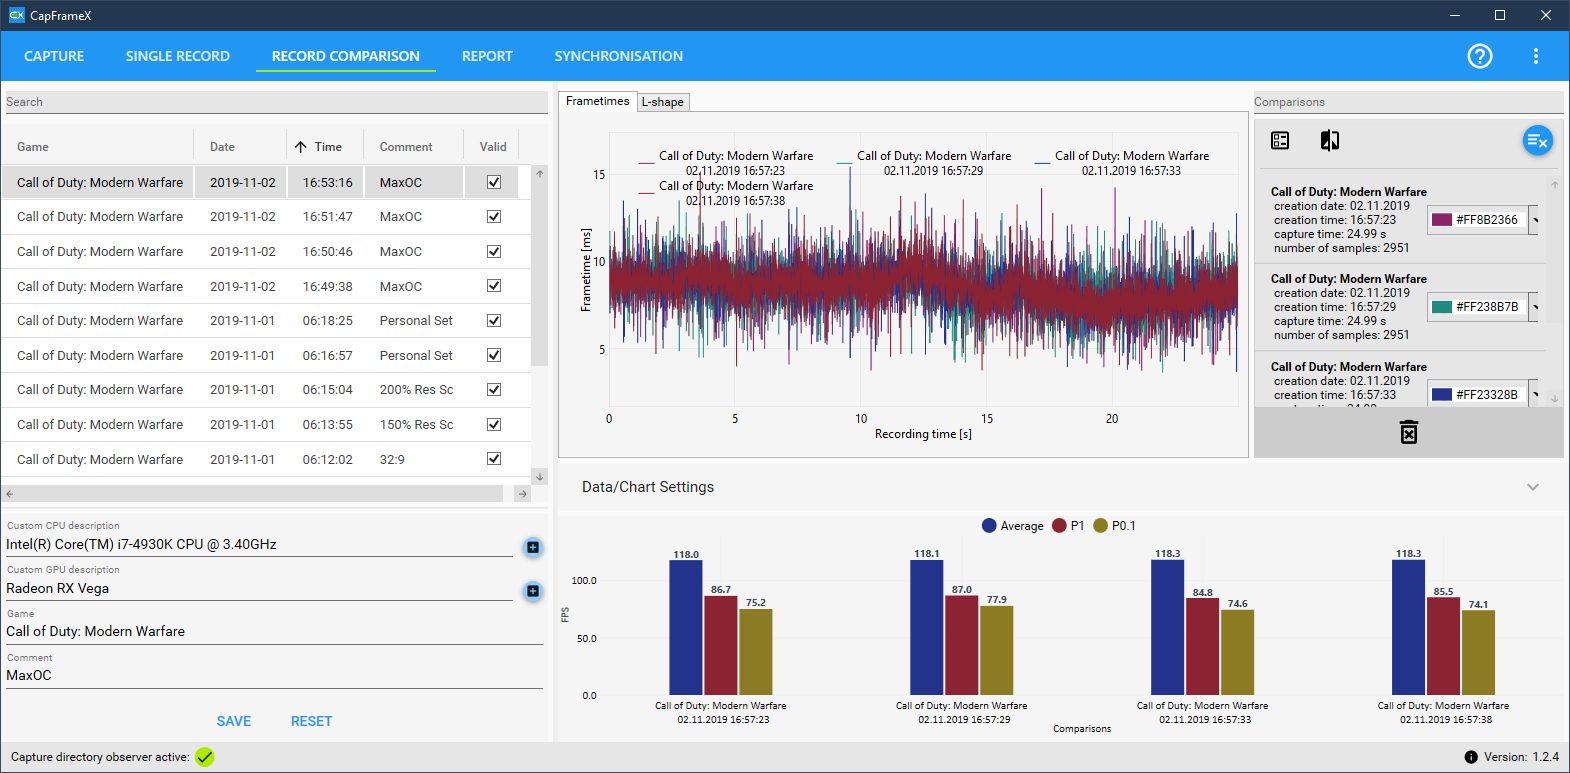Open the CAPTURE tab
Screen dimensions: 1570x773
[54, 56]
